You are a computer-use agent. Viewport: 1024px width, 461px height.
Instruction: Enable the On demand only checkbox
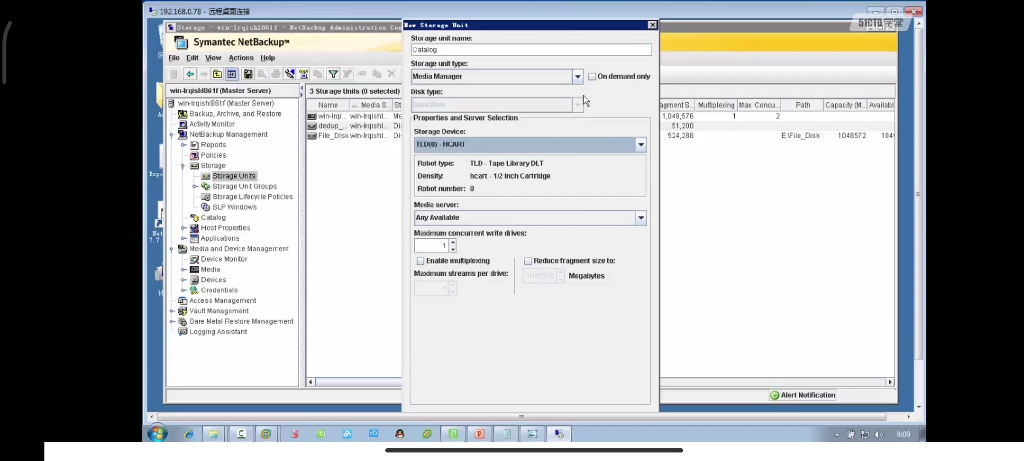pyautogui.click(x=592, y=77)
